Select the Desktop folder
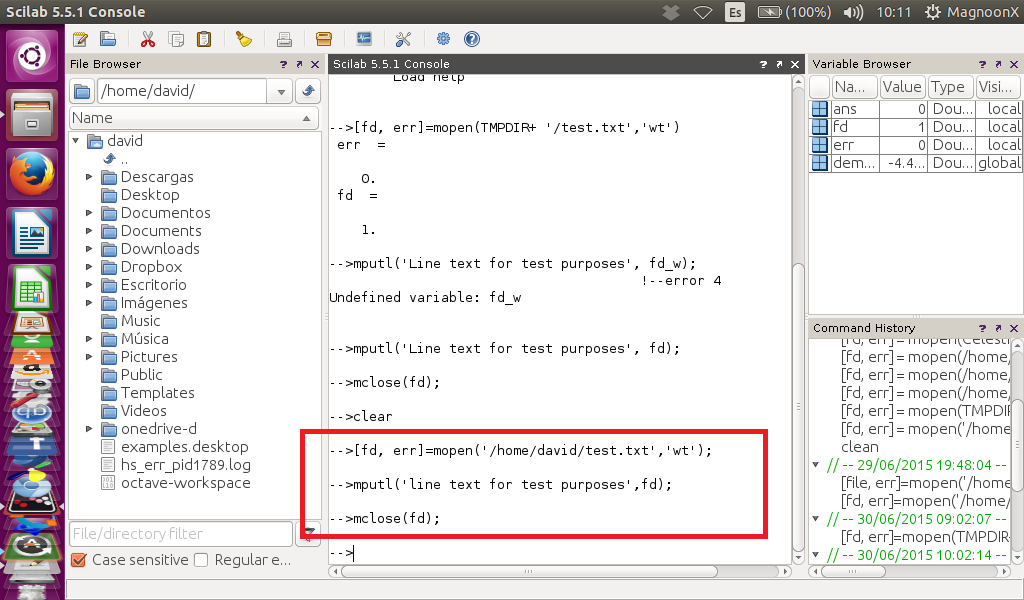The width and height of the screenshot is (1024, 600). point(150,195)
